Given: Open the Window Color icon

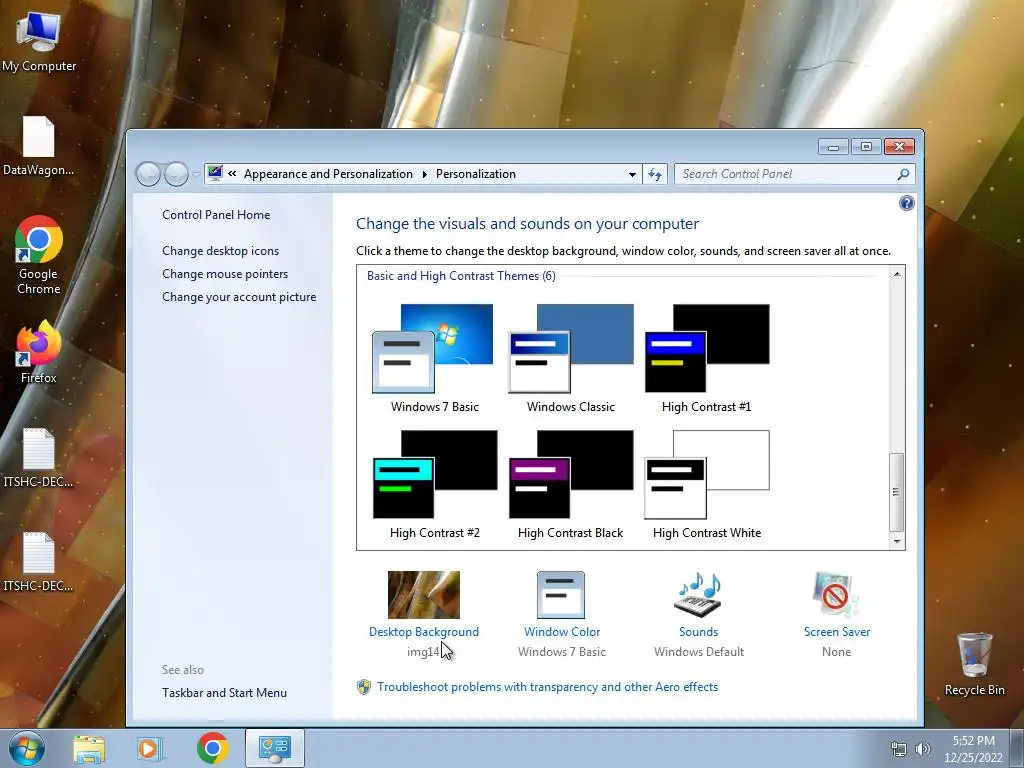Looking at the screenshot, I should pyautogui.click(x=561, y=595).
